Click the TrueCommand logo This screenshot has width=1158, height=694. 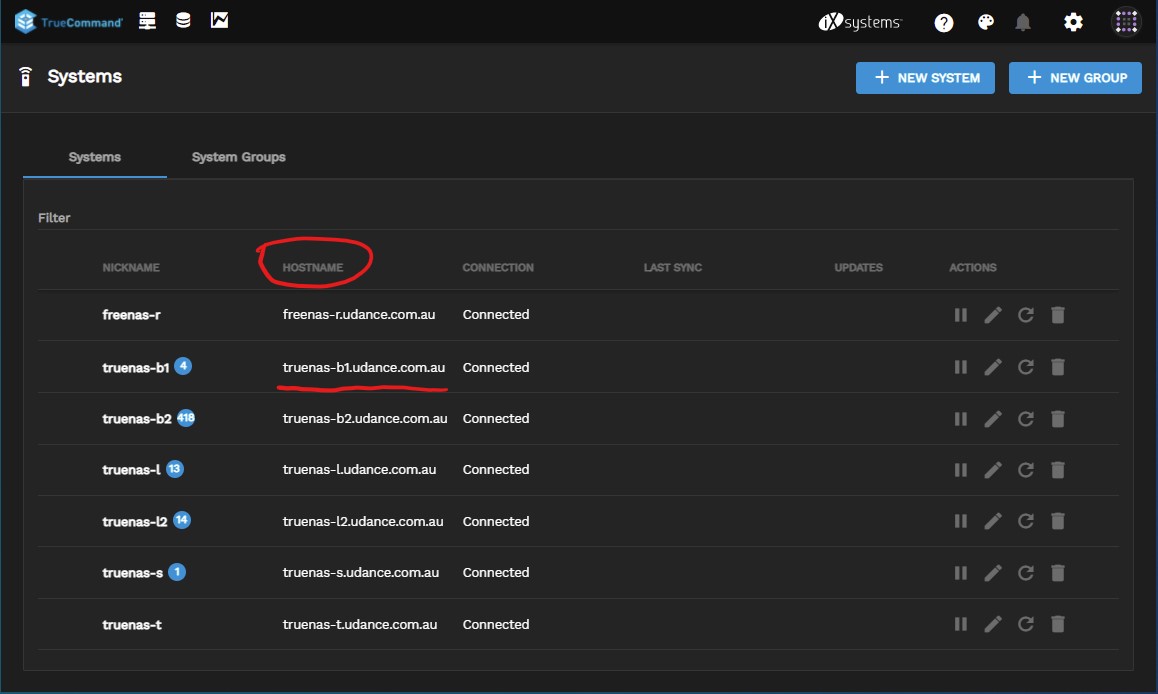click(68, 21)
